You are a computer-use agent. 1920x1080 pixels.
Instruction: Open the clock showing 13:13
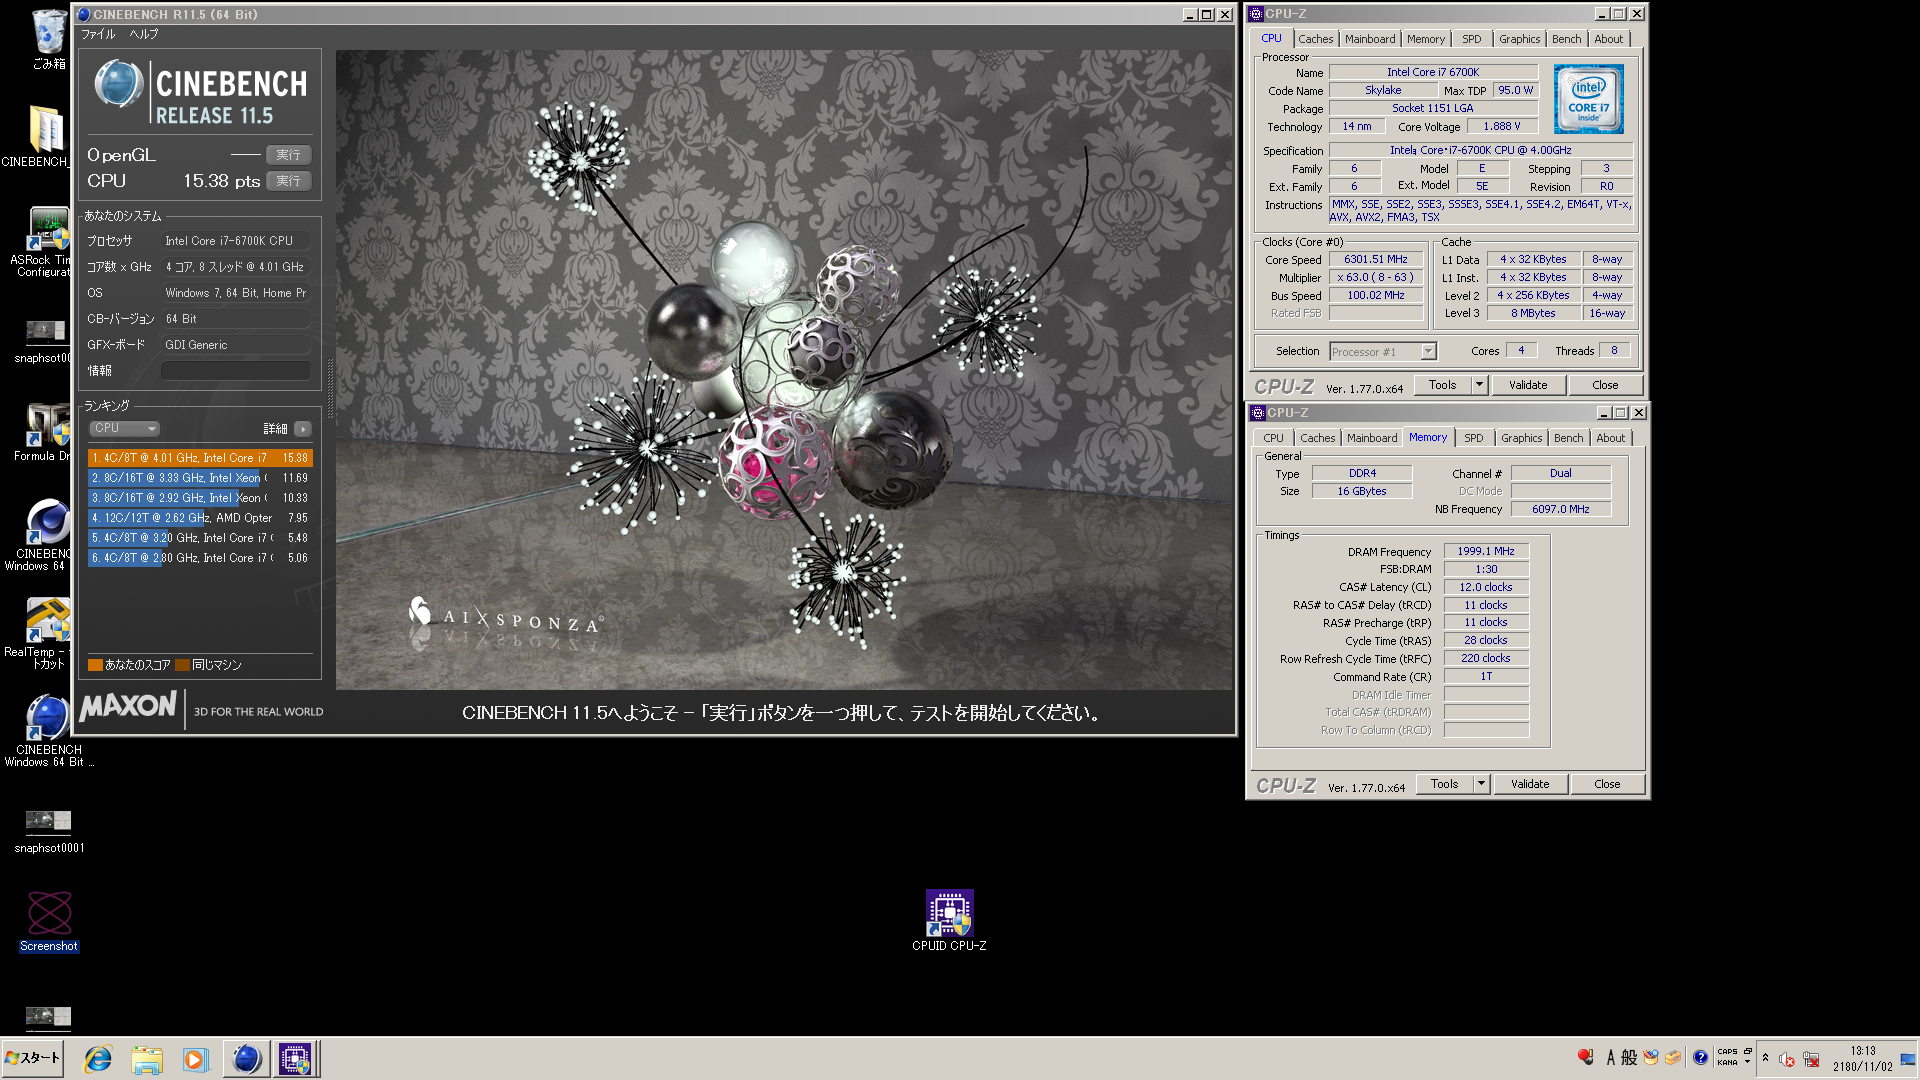click(1862, 1058)
